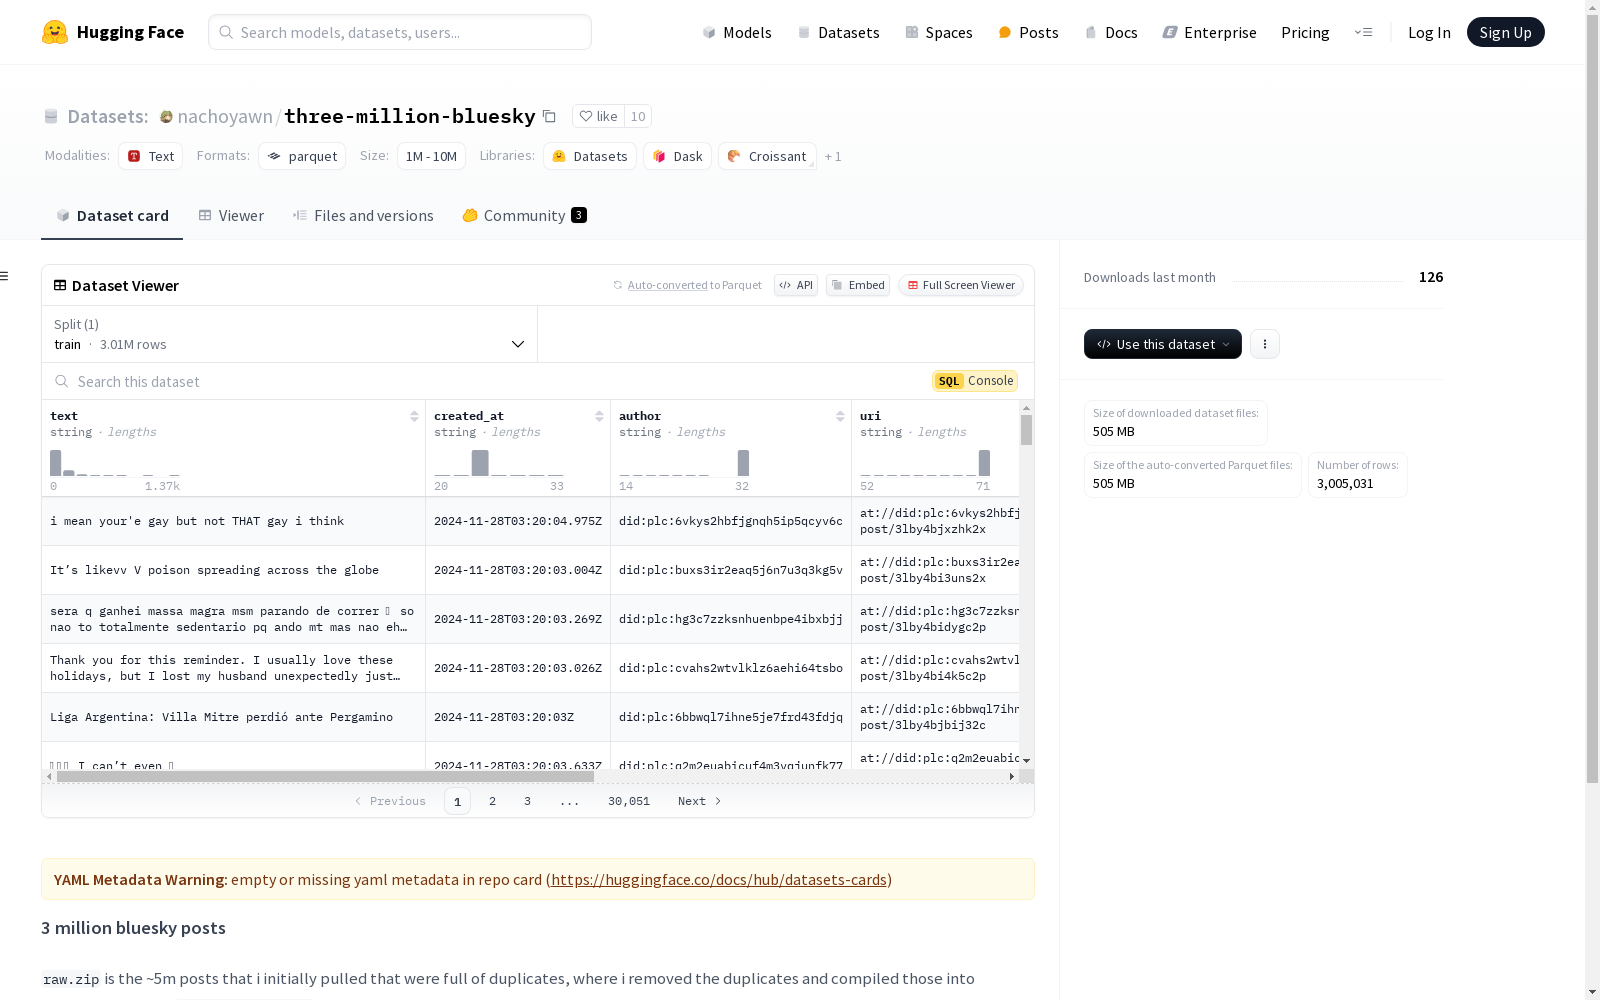This screenshot has width=1600, height=1000.
Task: Sort by created_at column sort icon
Action: (x=599, y=416)
